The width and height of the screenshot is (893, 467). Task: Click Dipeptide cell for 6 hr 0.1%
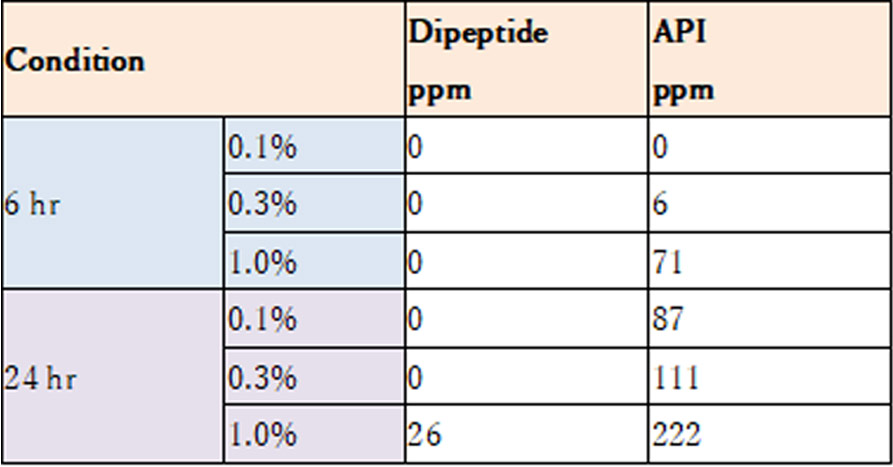527,145
